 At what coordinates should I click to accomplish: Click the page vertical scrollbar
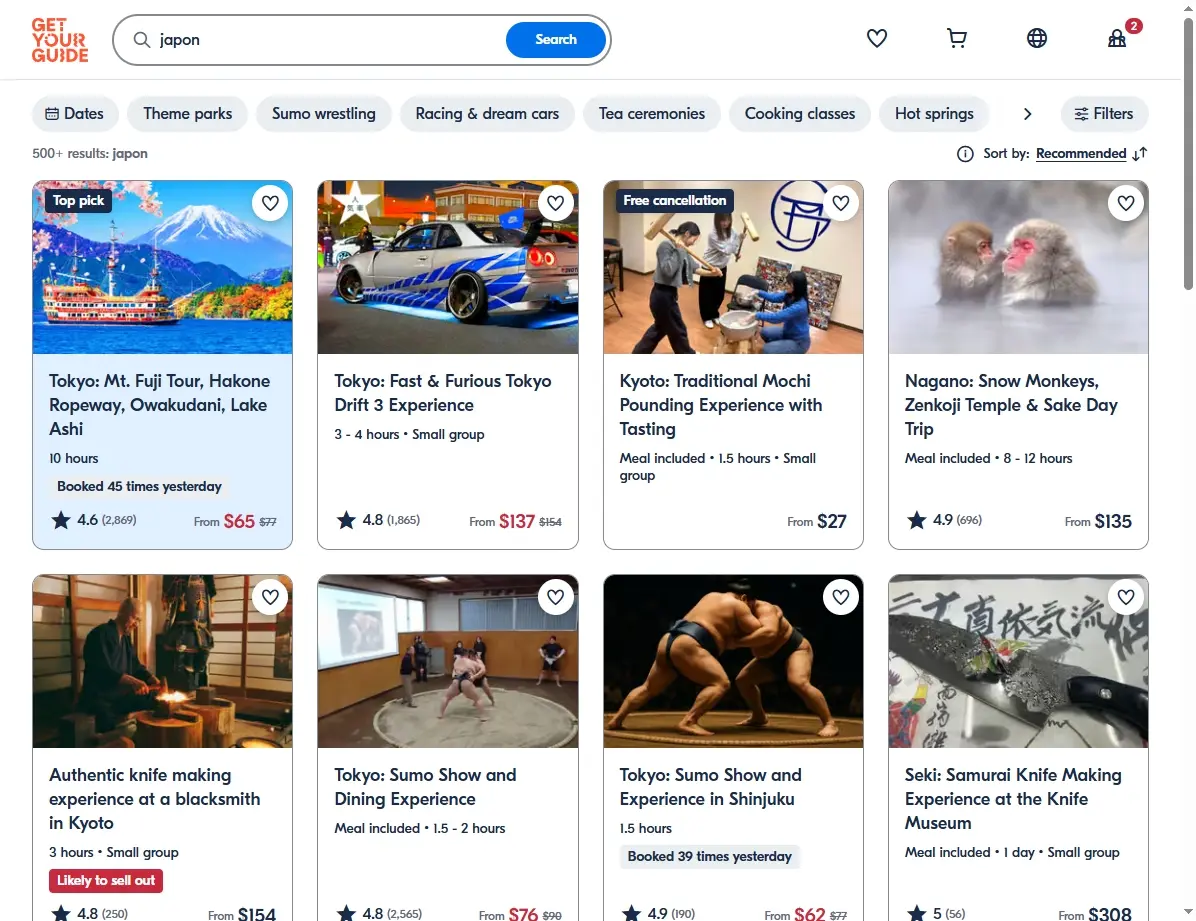(1188, 153)
